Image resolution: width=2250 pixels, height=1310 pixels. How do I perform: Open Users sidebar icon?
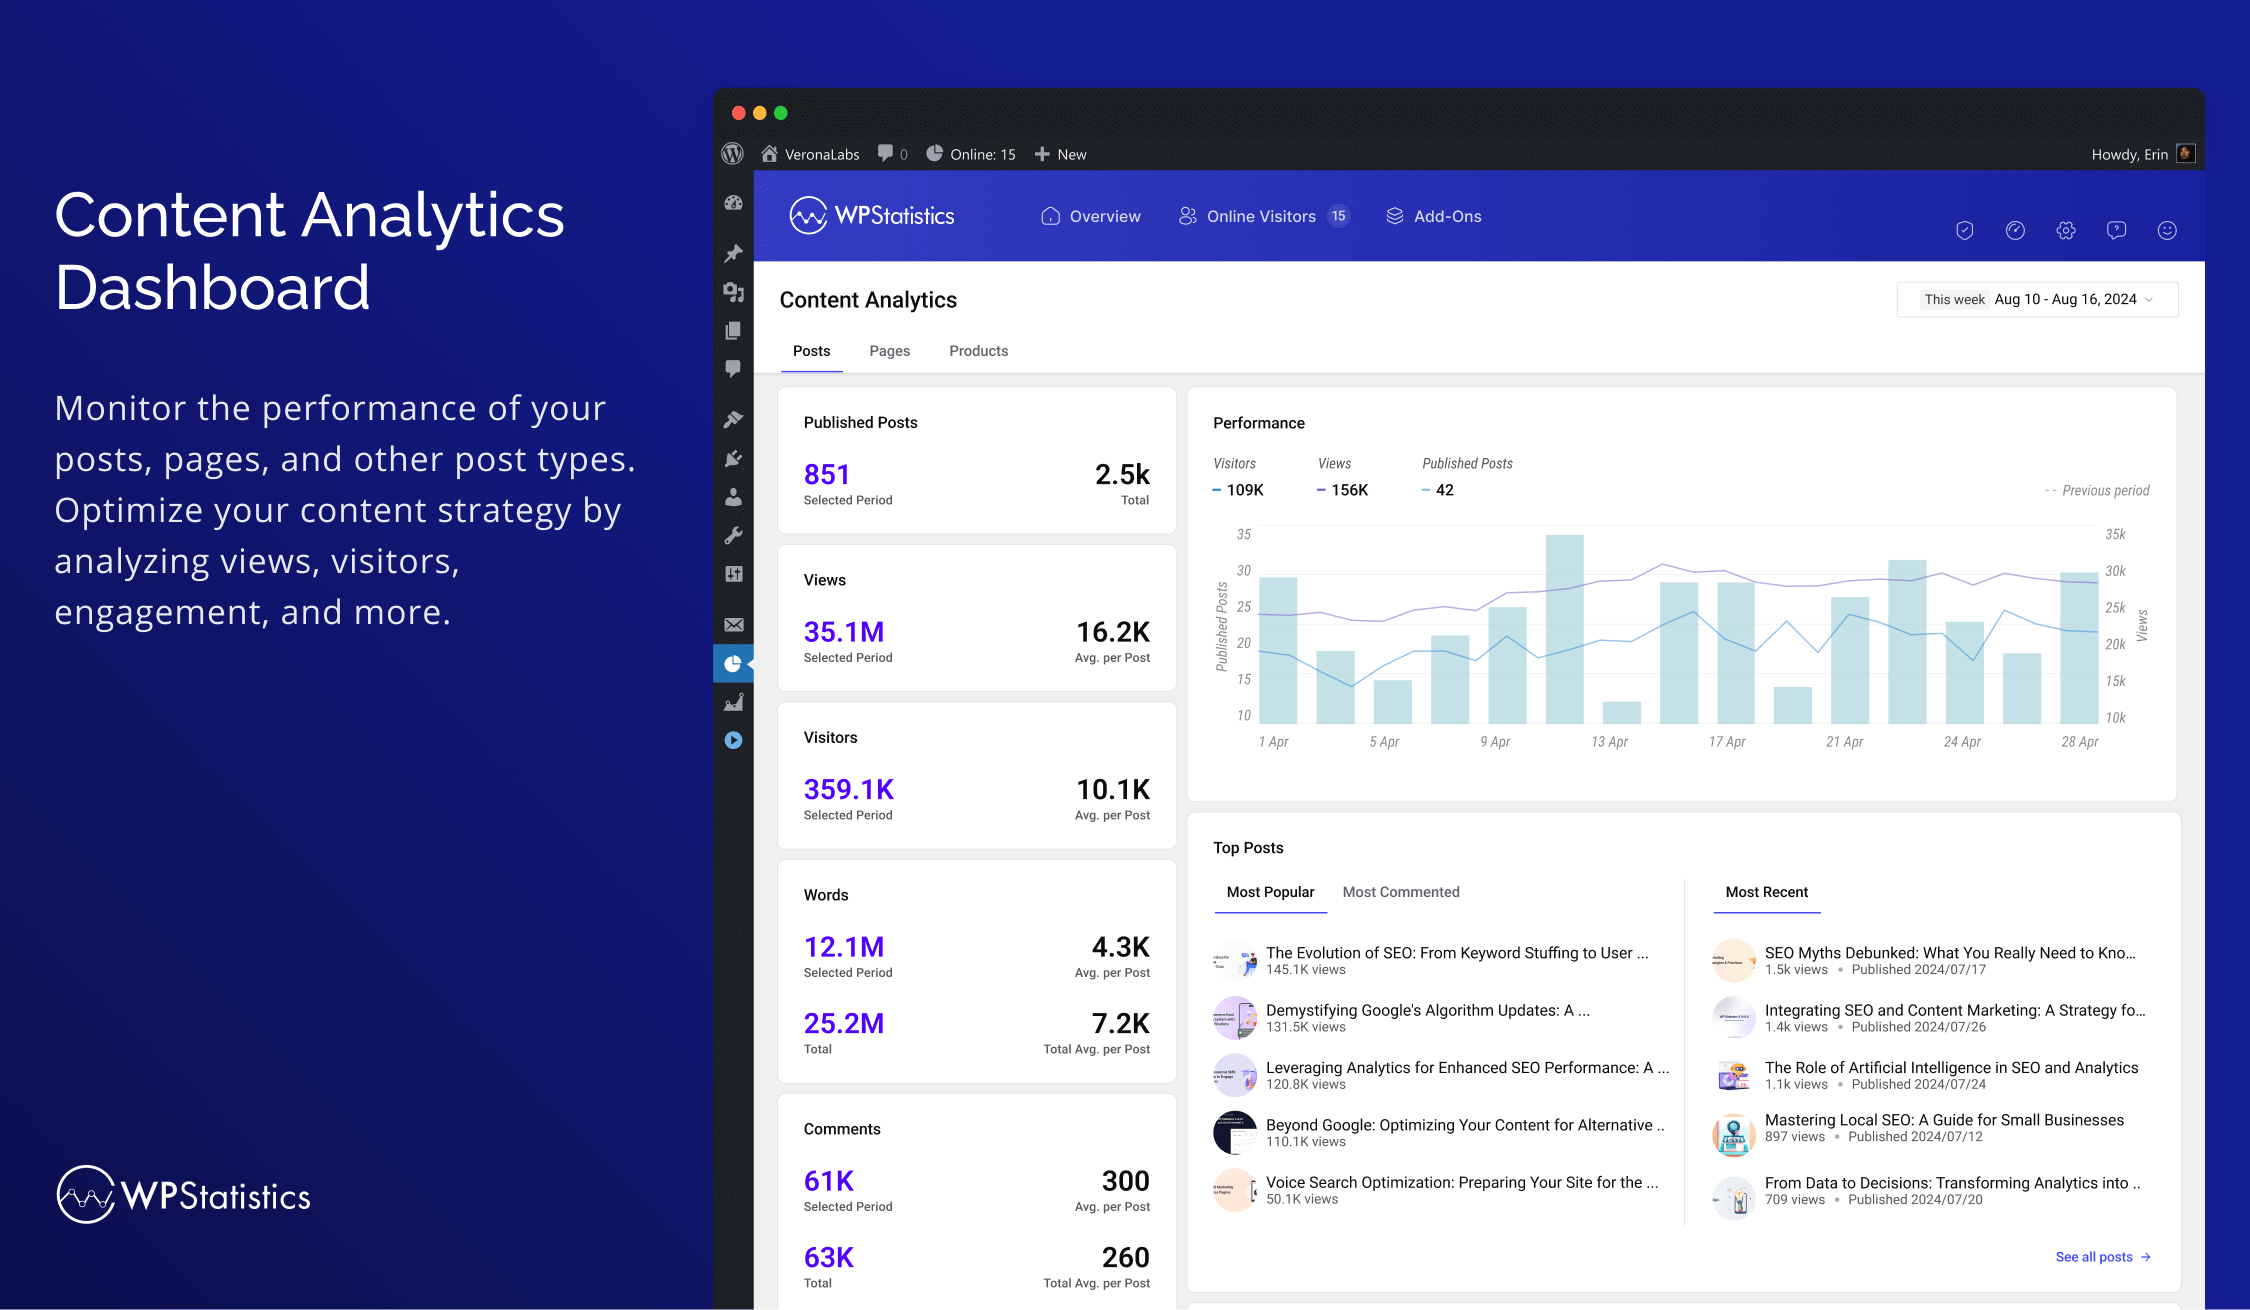coord(733,496)
